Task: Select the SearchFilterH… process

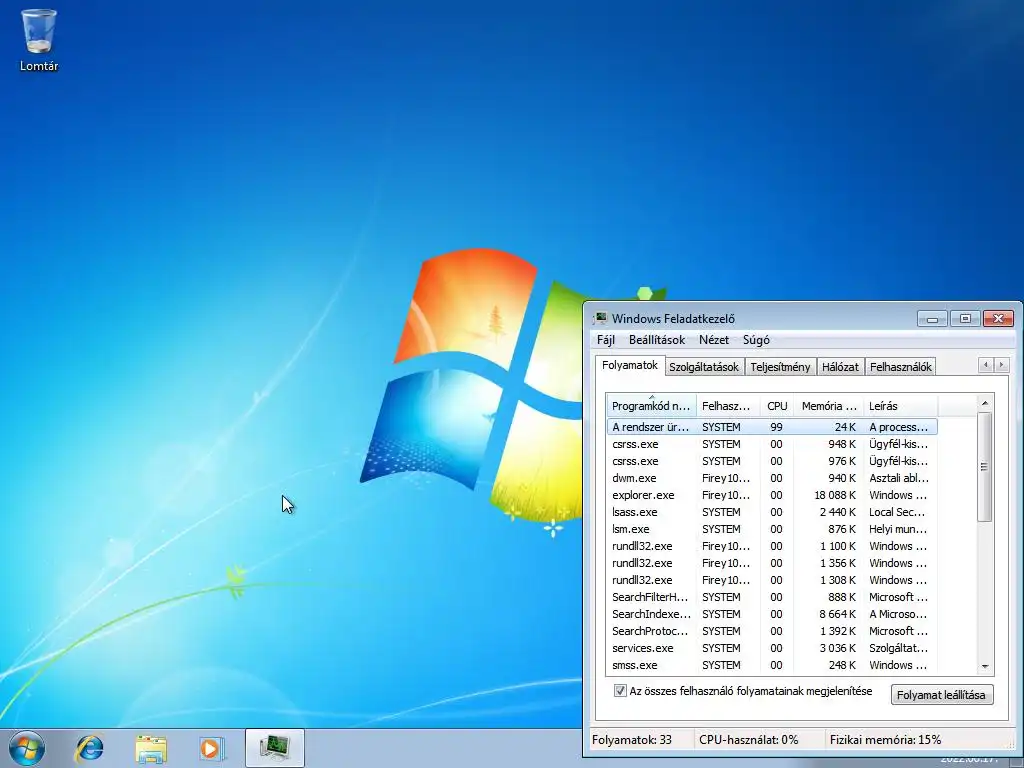Action: tap(772, 597)
